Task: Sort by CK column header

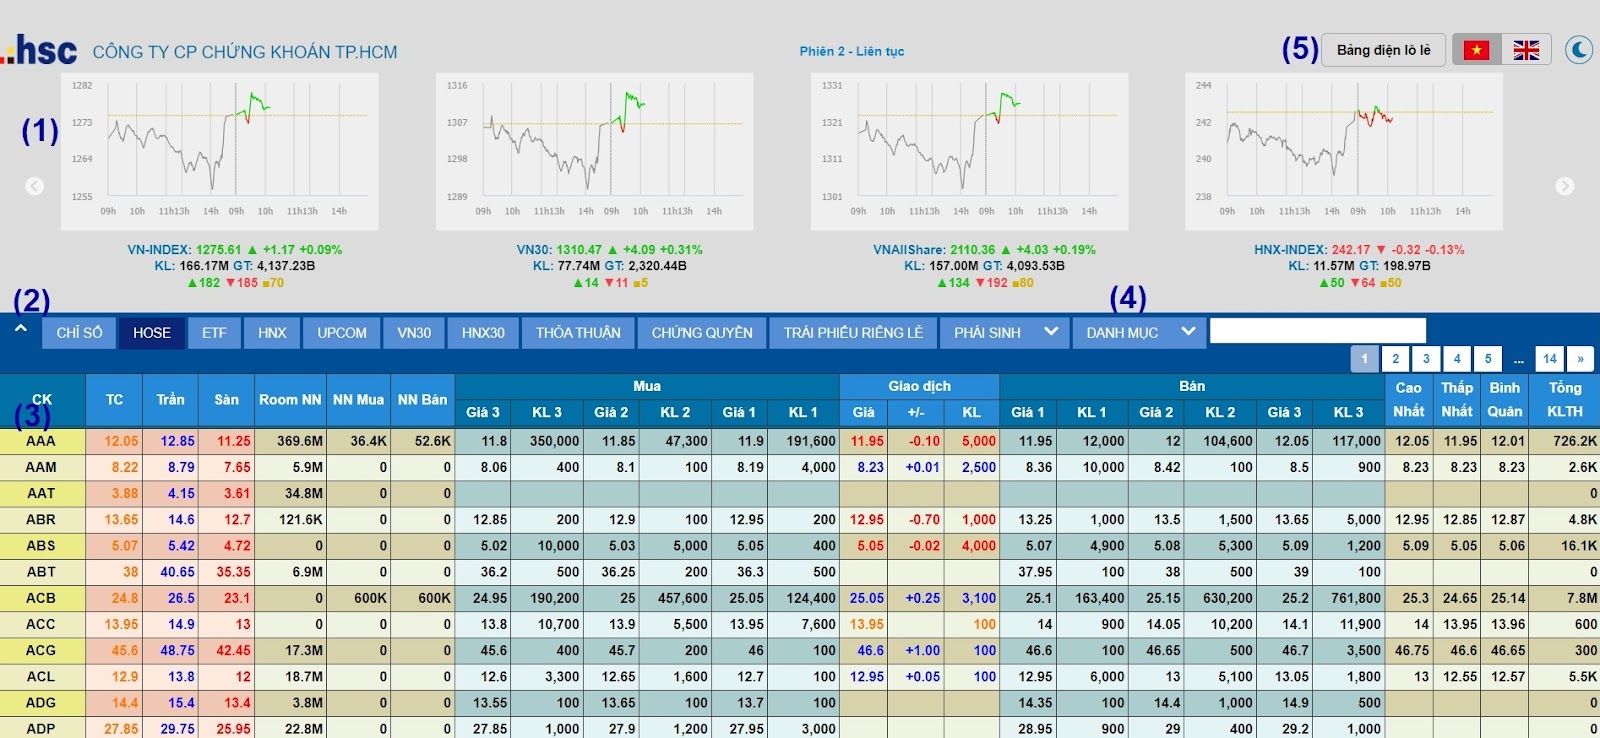Action: tap(42, 399)
